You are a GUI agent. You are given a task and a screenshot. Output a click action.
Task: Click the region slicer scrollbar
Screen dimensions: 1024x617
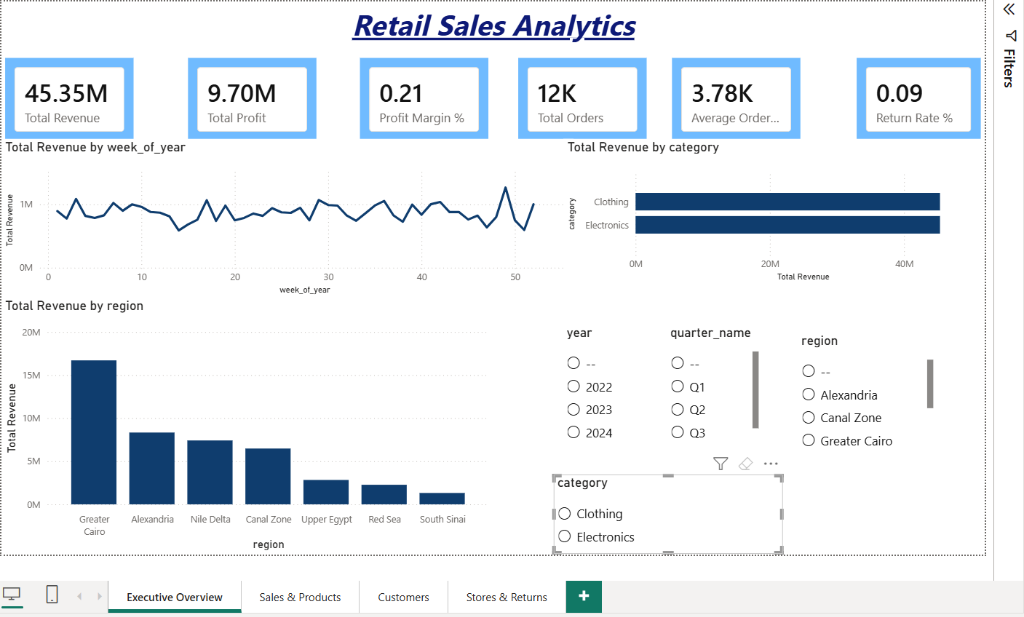click(x=930, y=383)
